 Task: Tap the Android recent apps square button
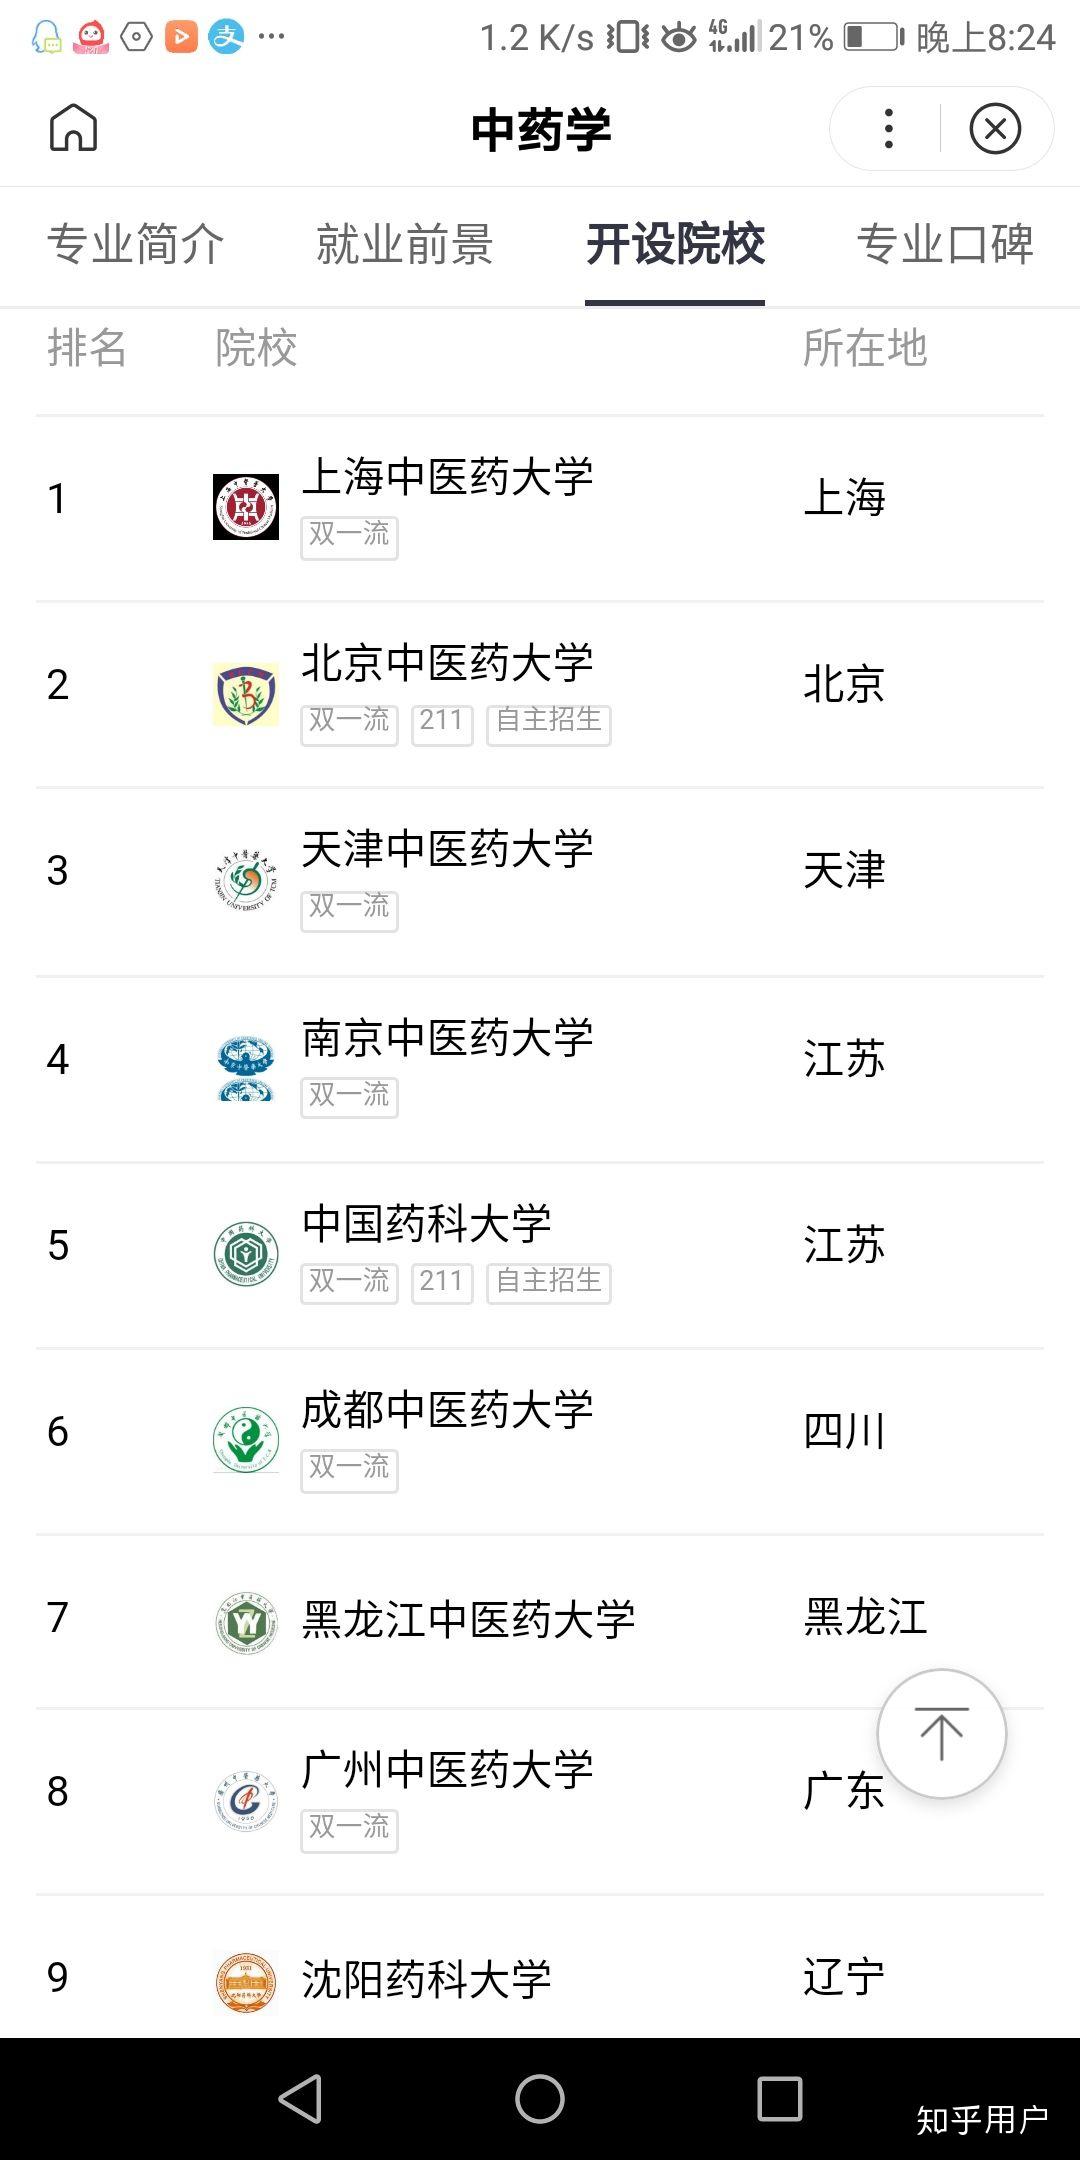(x=780, y=2098)
